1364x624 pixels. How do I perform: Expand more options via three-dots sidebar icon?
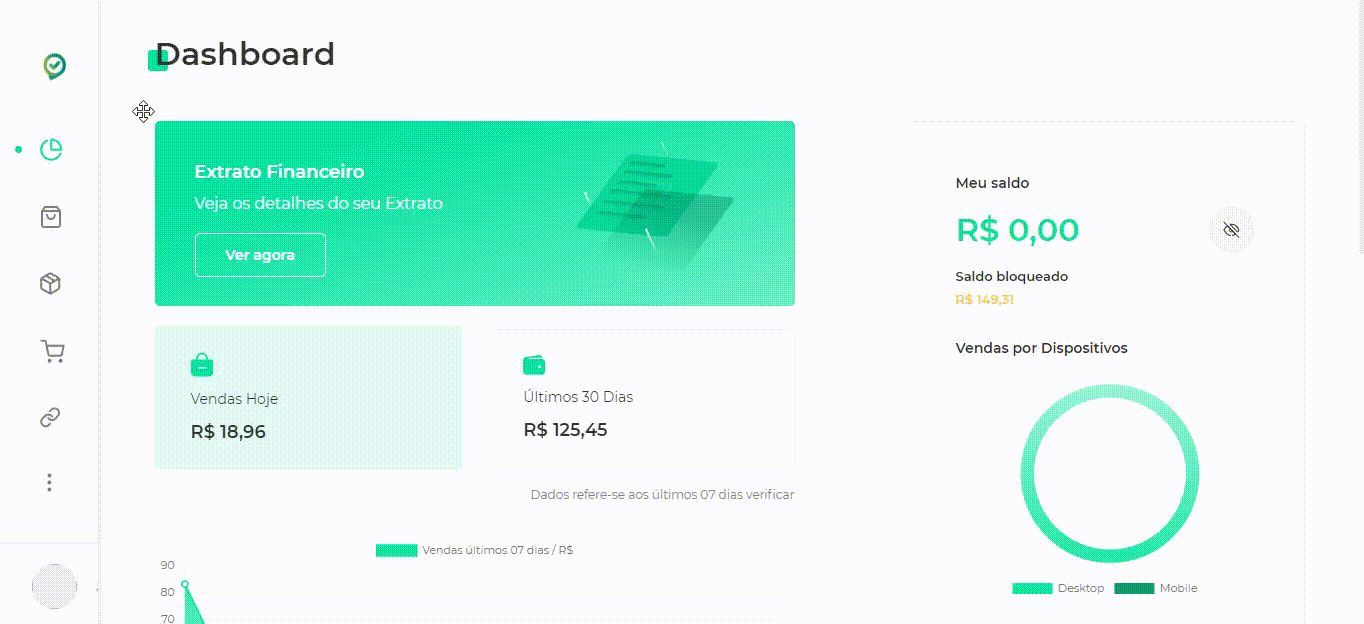click(x=49, y=483)
